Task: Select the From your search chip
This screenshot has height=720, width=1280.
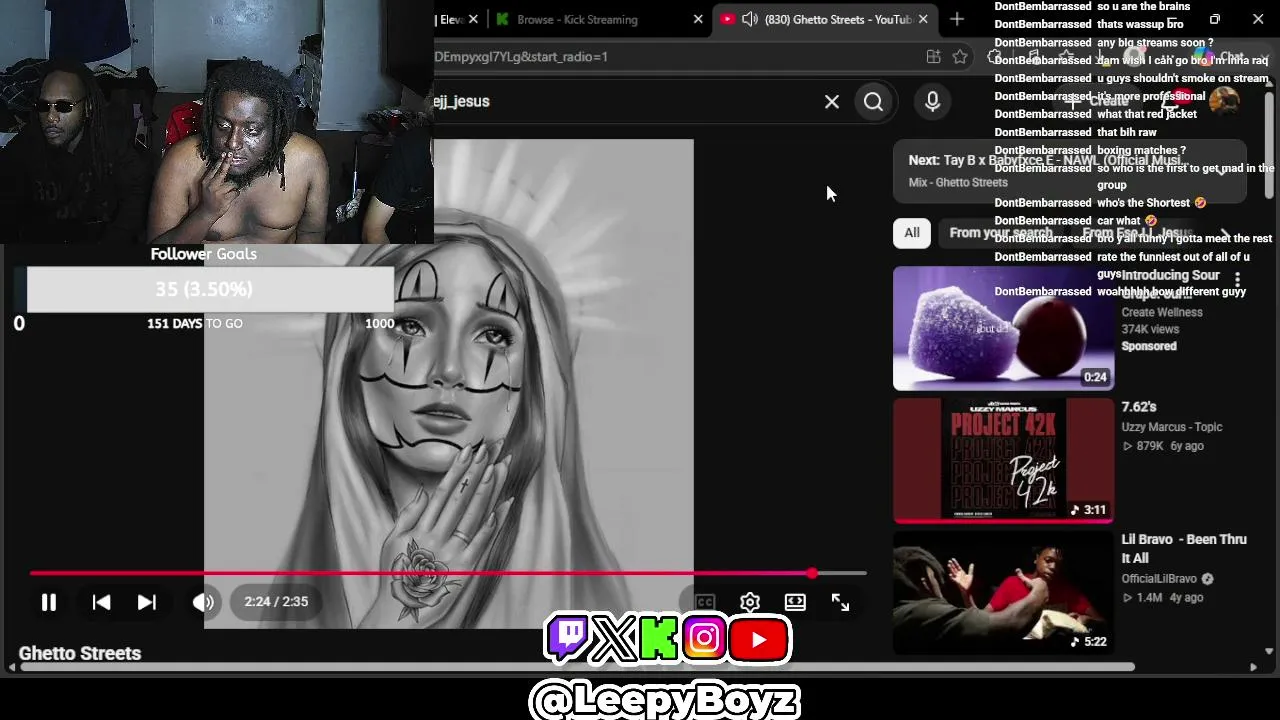Action: tap(1001, 233)
